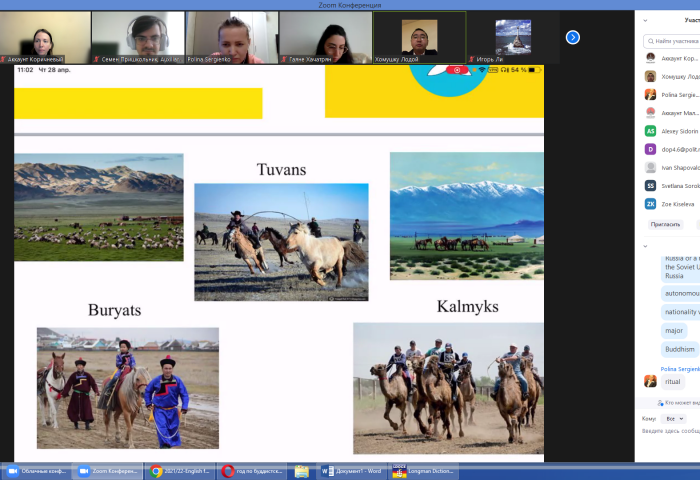The width and height of the screenshot is (700, 480).
Task: Switch to Word document in taskbar
Action: [352, 471]
